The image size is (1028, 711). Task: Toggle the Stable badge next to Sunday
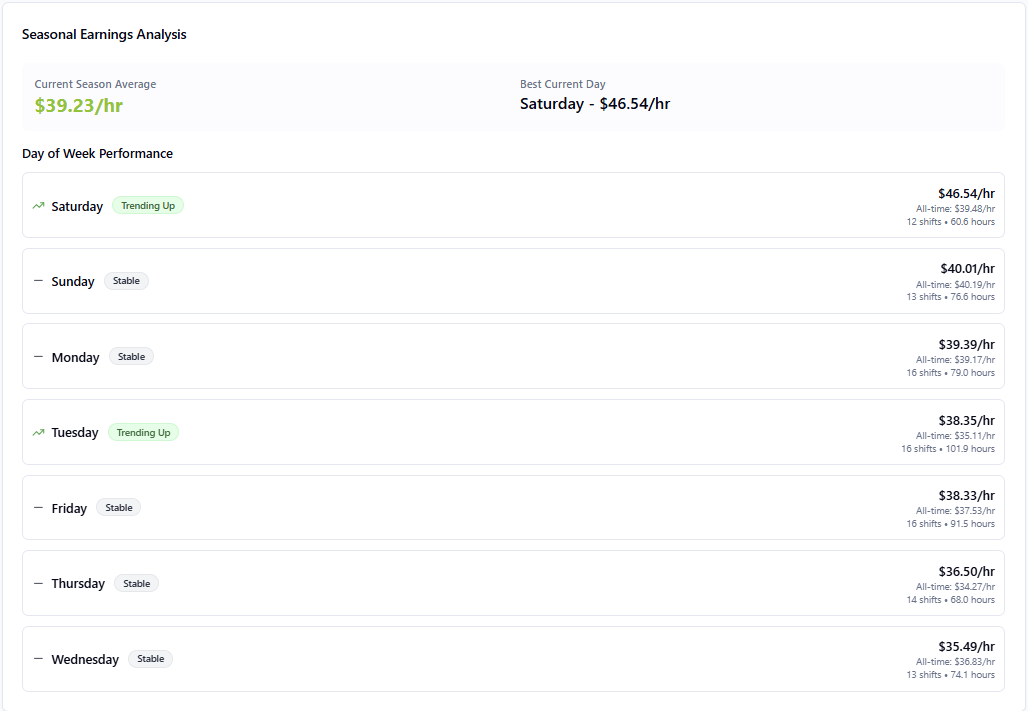click(x=126, y=280)
